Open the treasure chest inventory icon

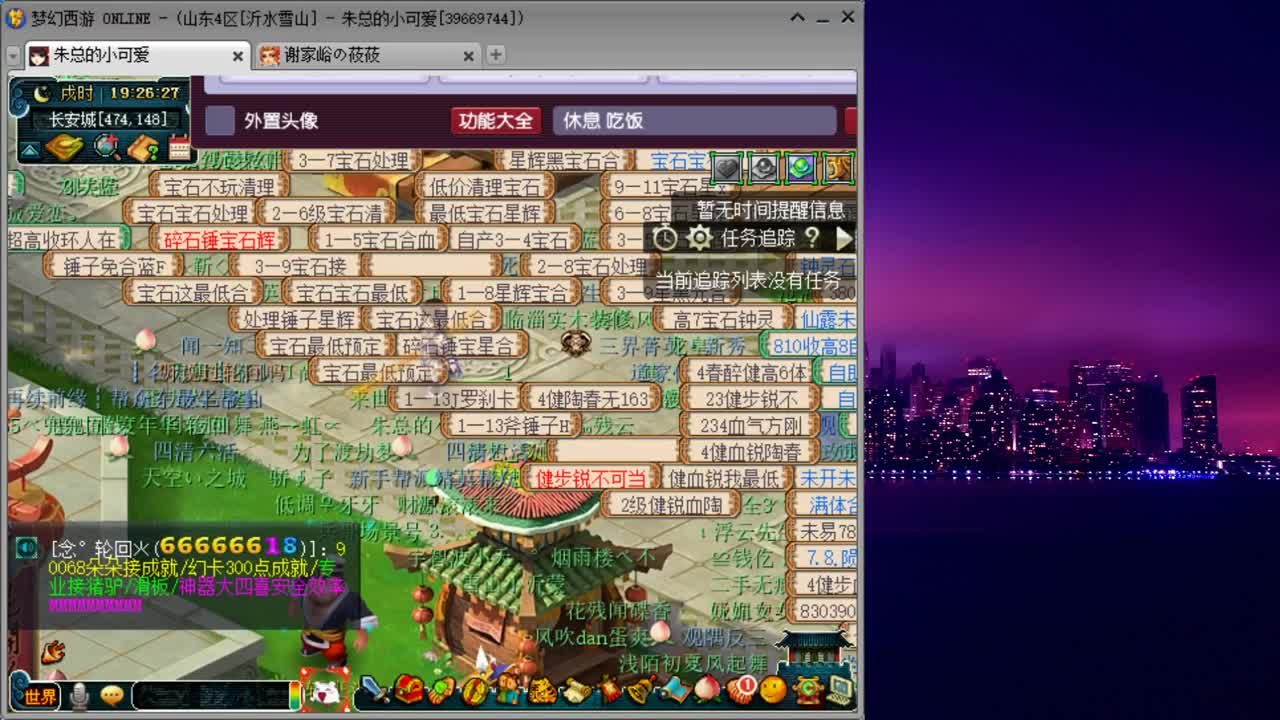pyautogui.click(x=407, y=690)
